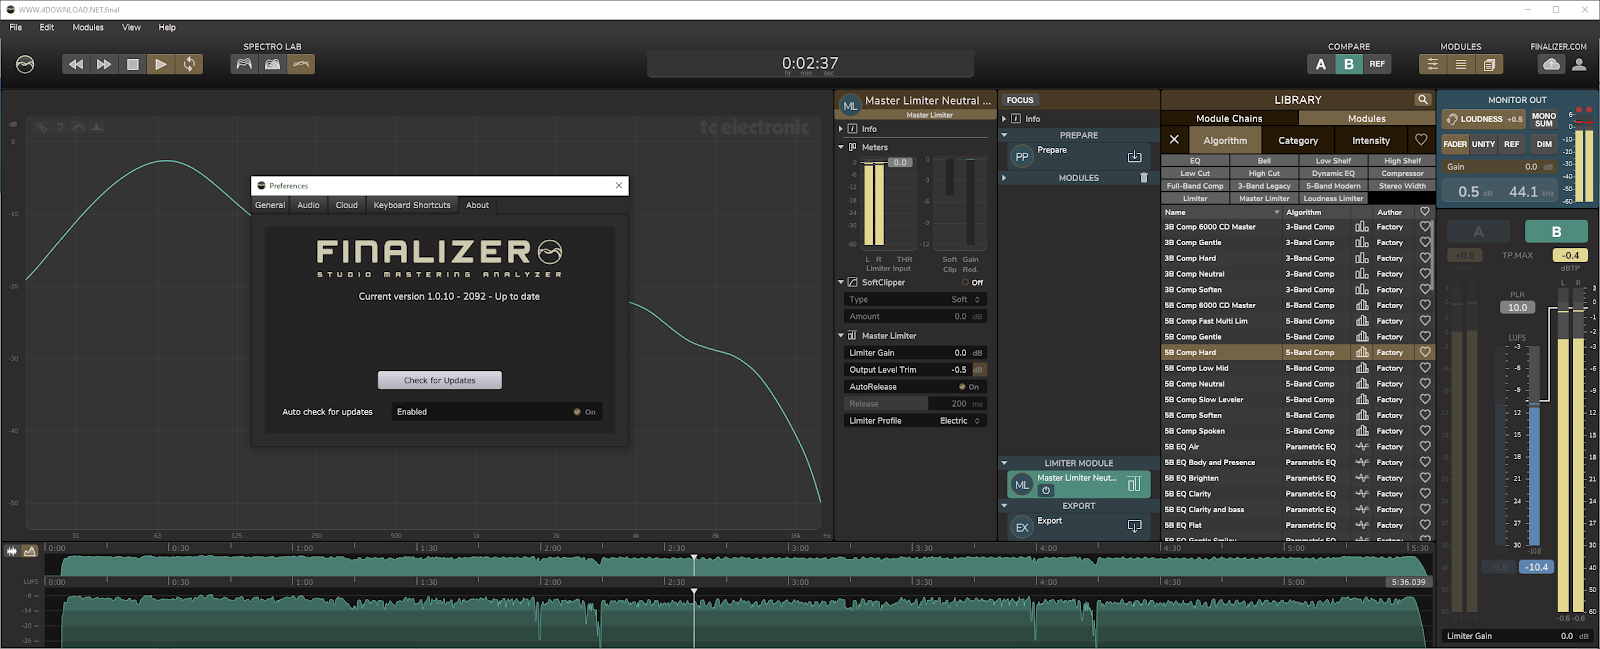Screen dimensions: 1600x649
Task: Switch to the Cloud preferences tab
Action: pos(347,205)
